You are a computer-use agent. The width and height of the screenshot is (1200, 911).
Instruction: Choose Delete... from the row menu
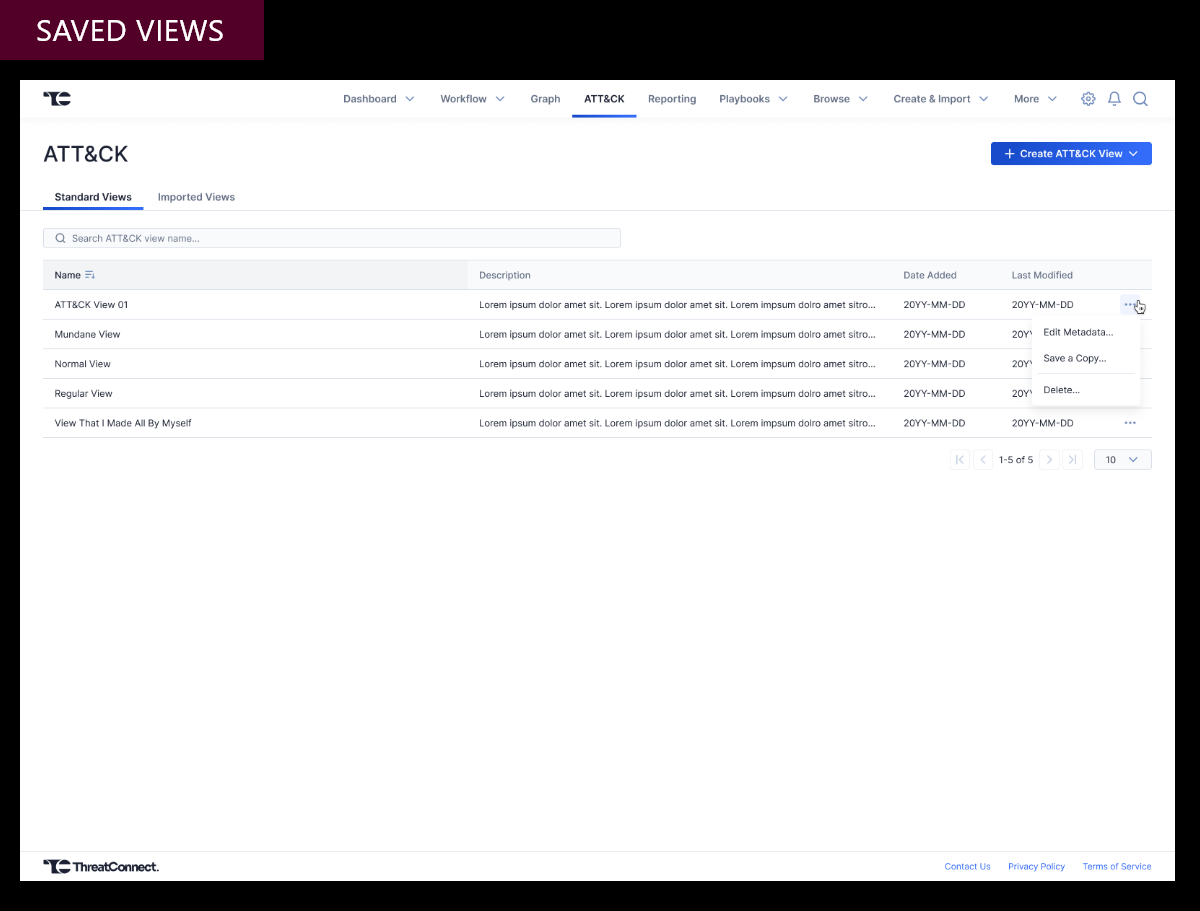[x=1062, y=390]
